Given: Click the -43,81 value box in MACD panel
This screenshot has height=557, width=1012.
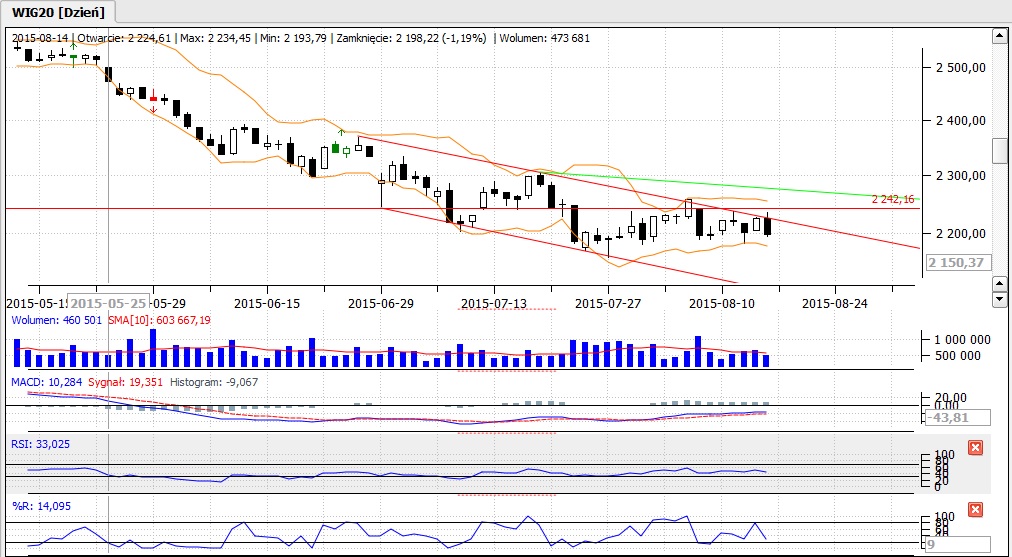Looking at the screenshot, I should click(x=957, y=417).
